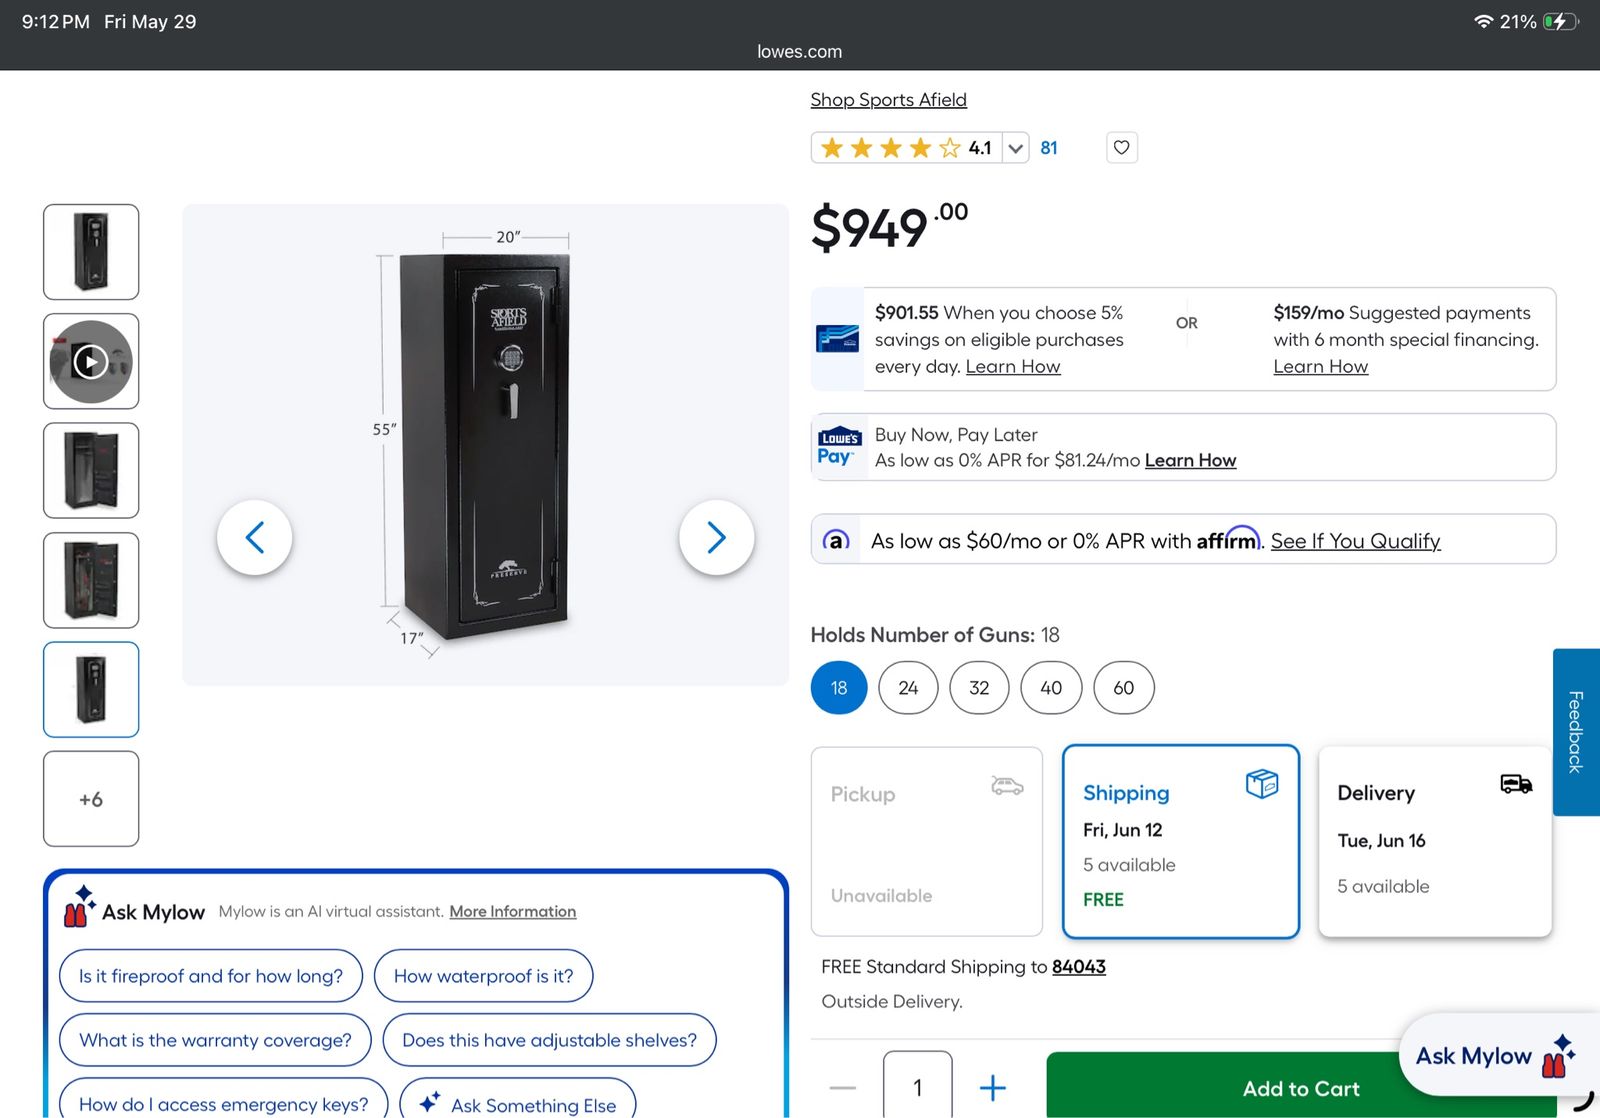Select the first safe front-view thumbnail
Screen dimensions: 1600x1118
(x=91, y=252)
